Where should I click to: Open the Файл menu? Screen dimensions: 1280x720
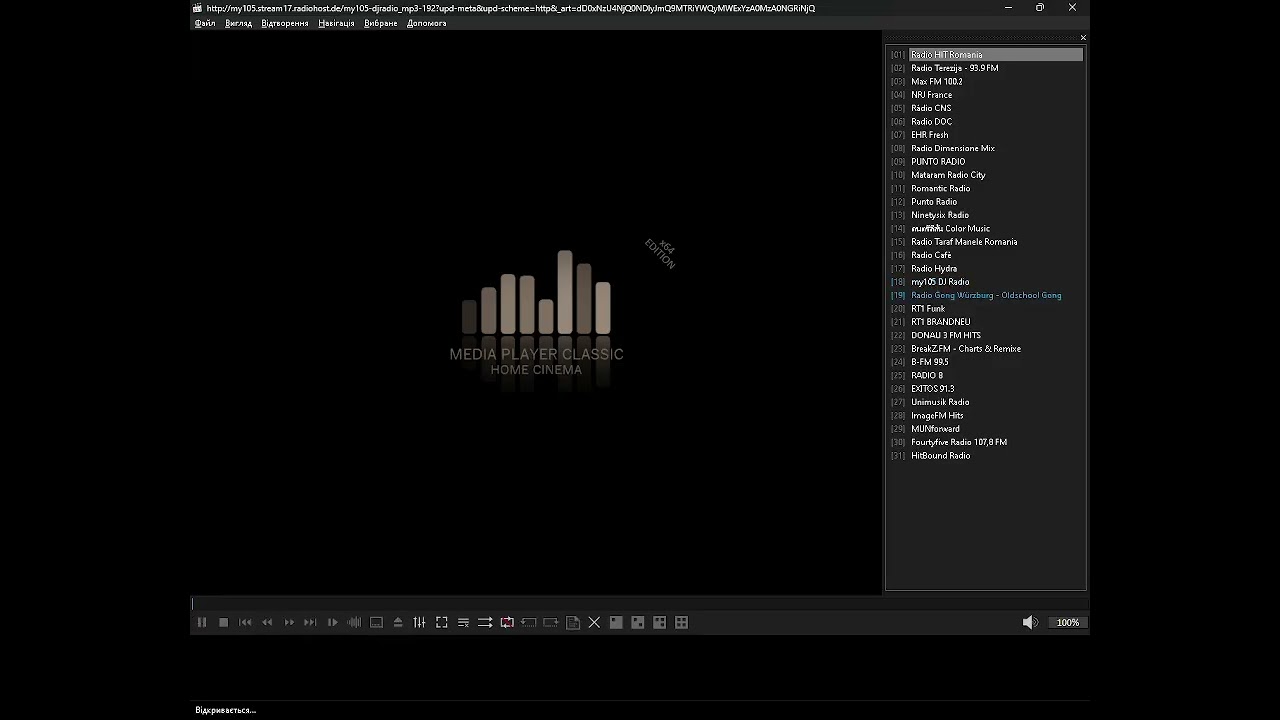tap(205, 23)
